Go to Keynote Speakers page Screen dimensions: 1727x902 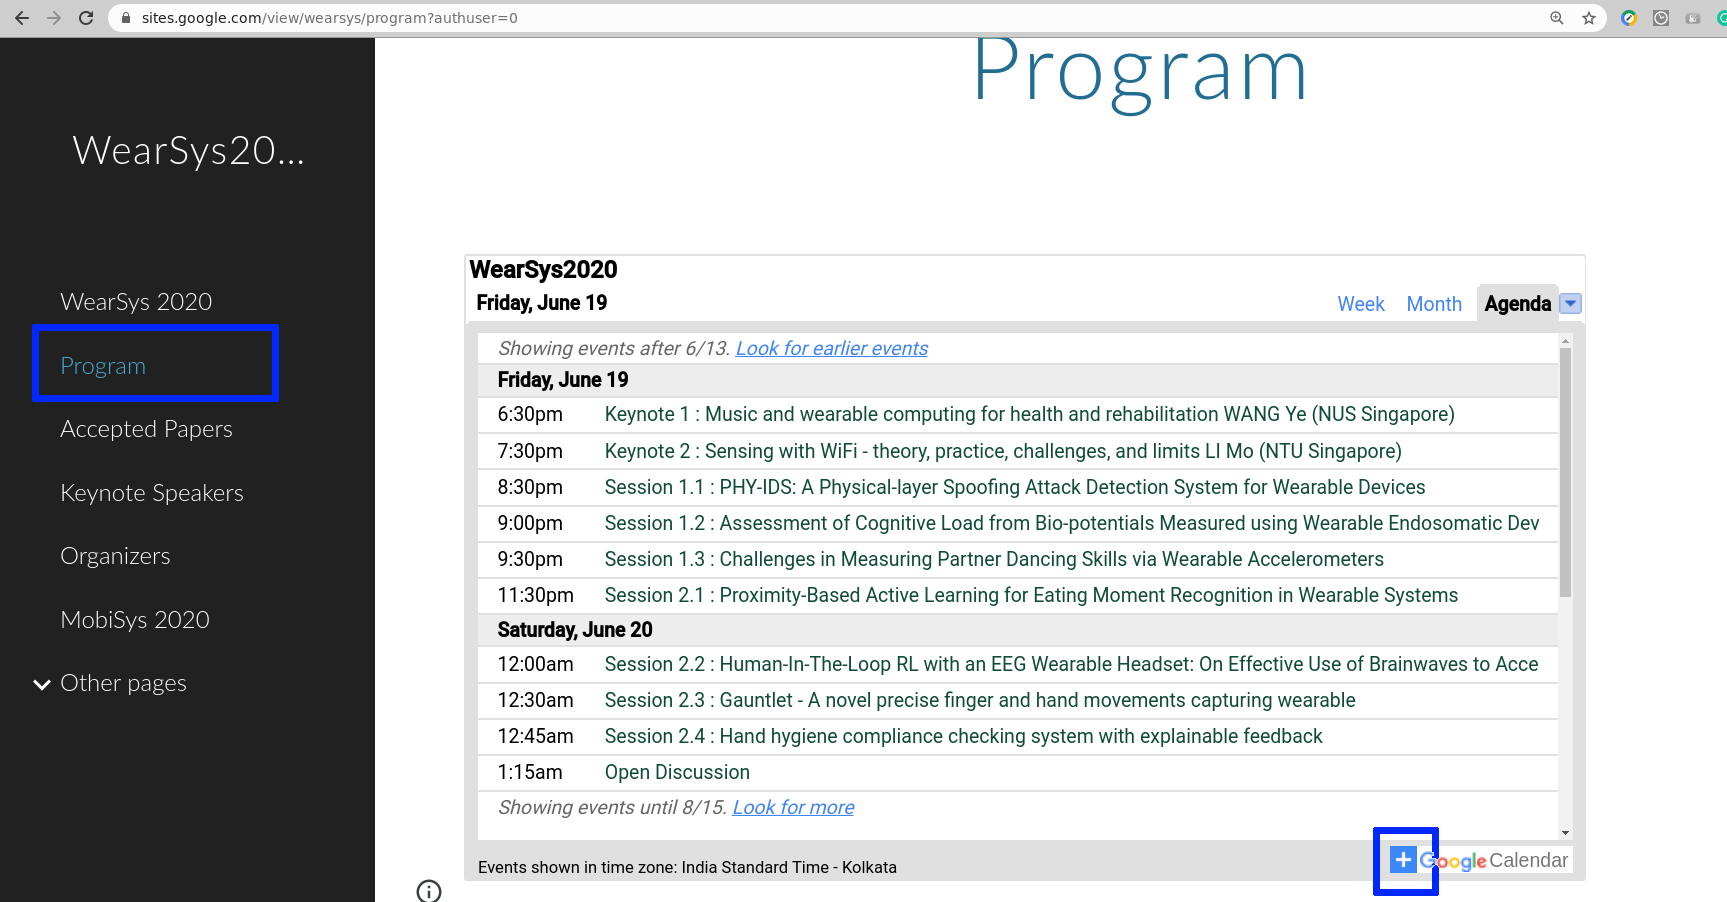152,493
